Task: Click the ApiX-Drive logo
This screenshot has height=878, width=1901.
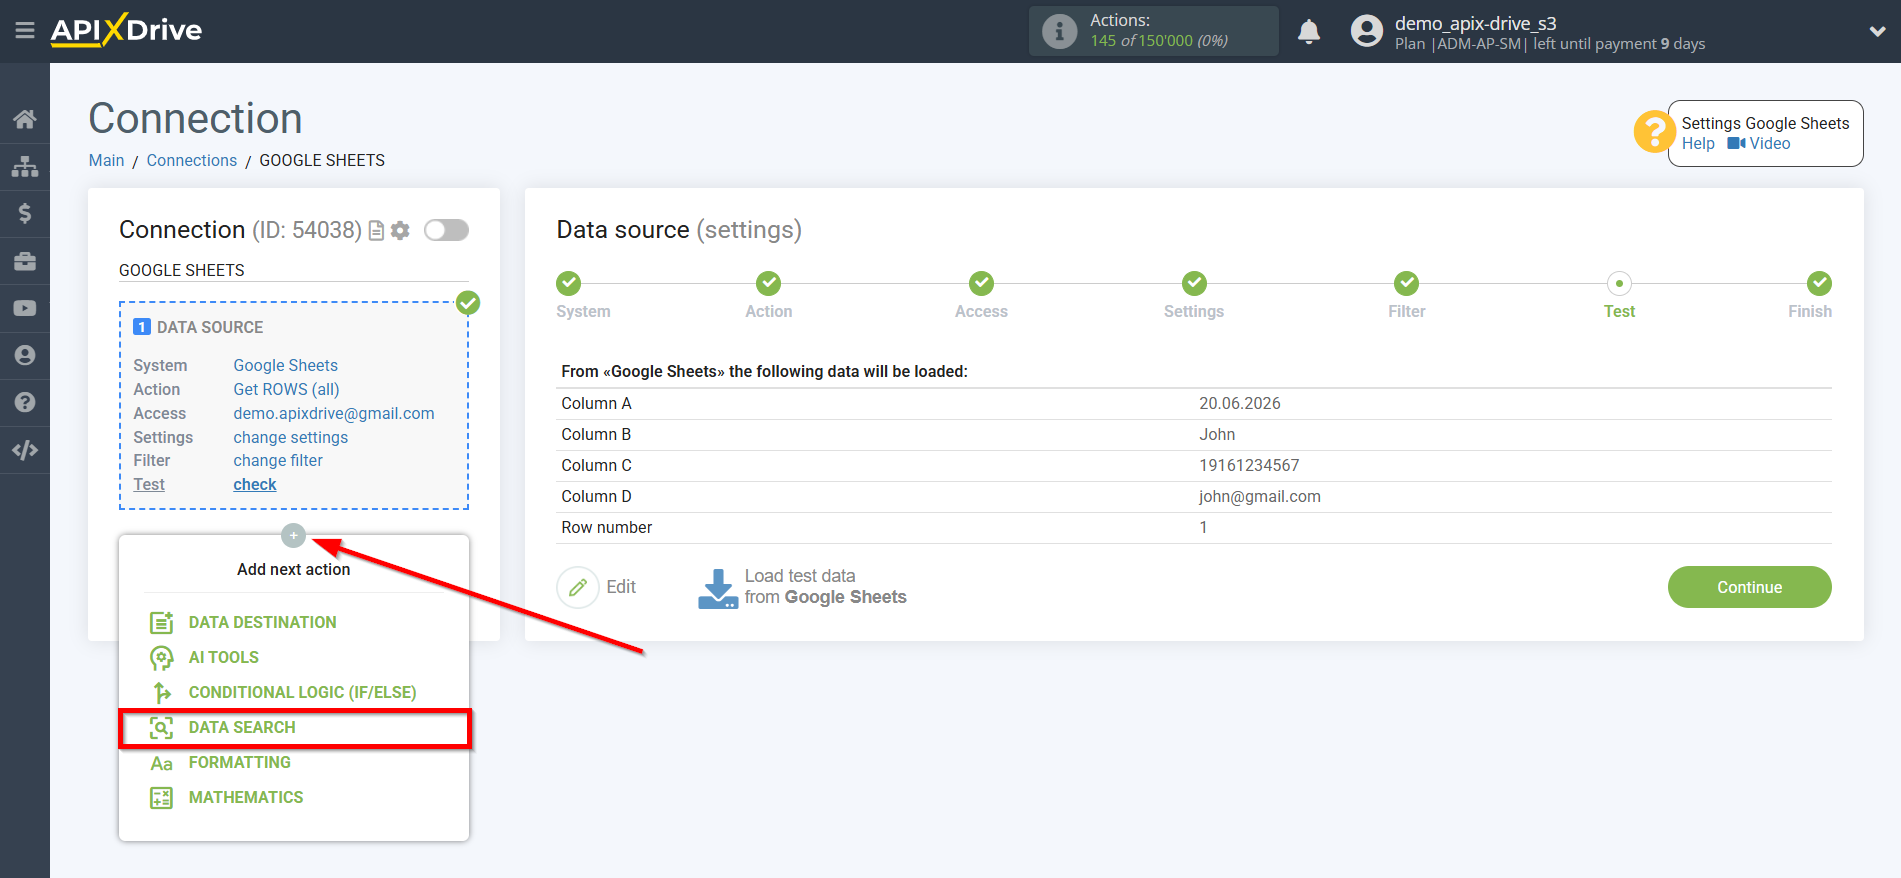Action: (x=126, y=30)
